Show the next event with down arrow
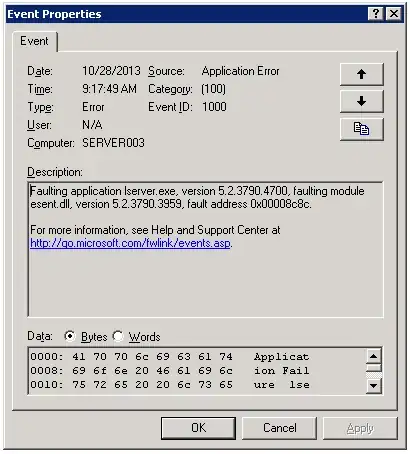410x454 pixels. [x=362, y=101]
